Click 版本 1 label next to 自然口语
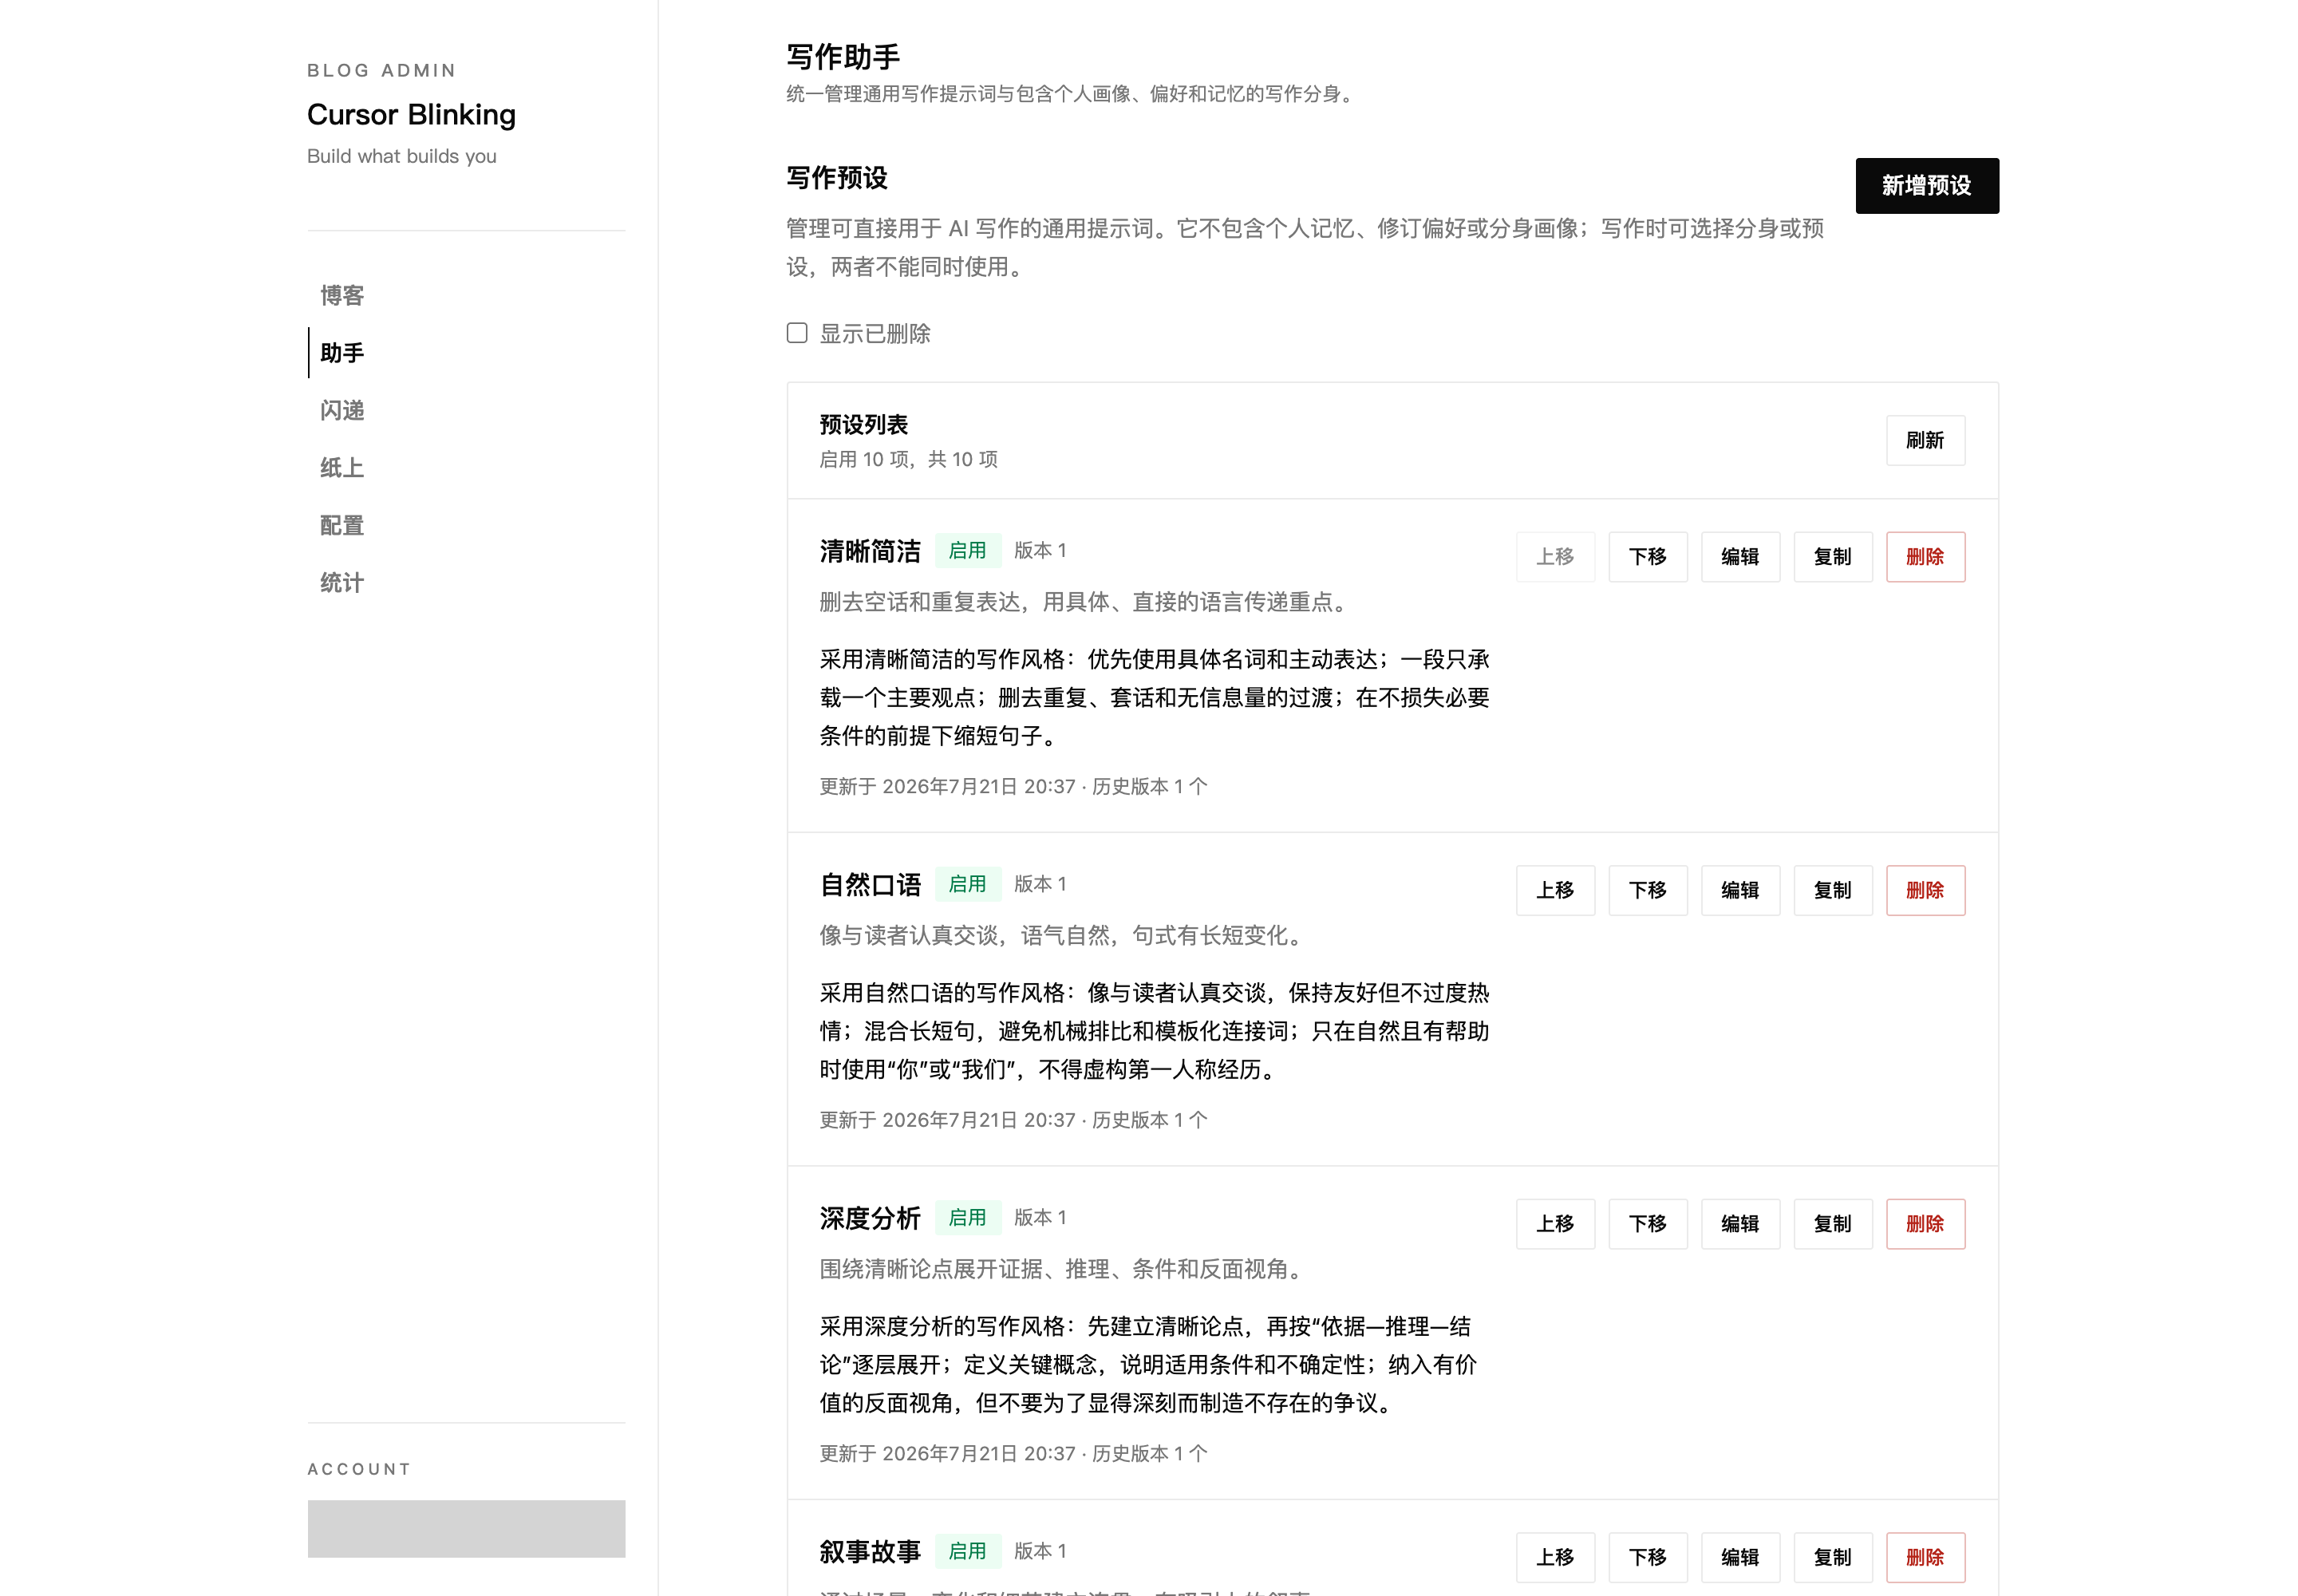The height and width of the screenshot is (1596, 2298). [x=1040, y=884]
